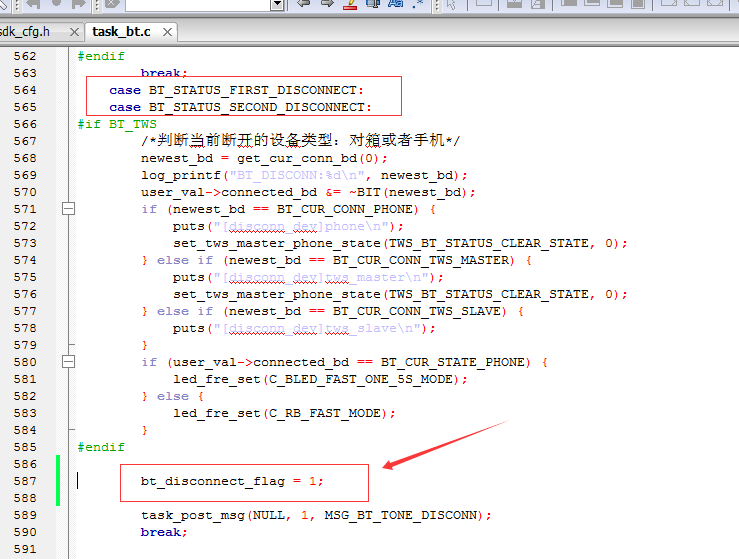Click line number 591 in the gutter
739x559 pixels.
click(25, 549)
